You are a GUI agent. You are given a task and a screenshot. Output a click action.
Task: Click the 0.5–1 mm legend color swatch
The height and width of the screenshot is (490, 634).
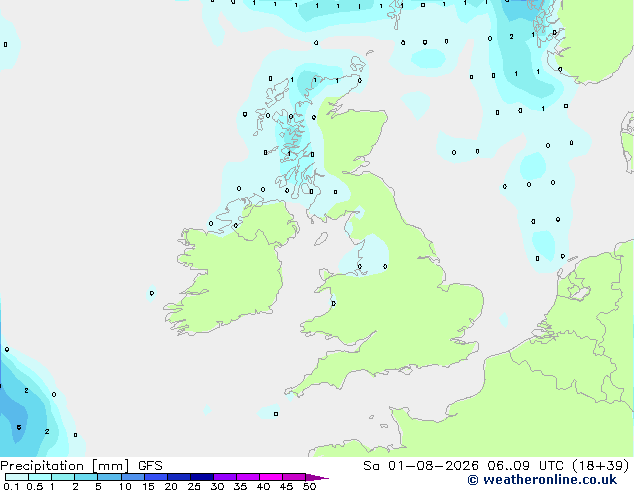click(40, 477)
